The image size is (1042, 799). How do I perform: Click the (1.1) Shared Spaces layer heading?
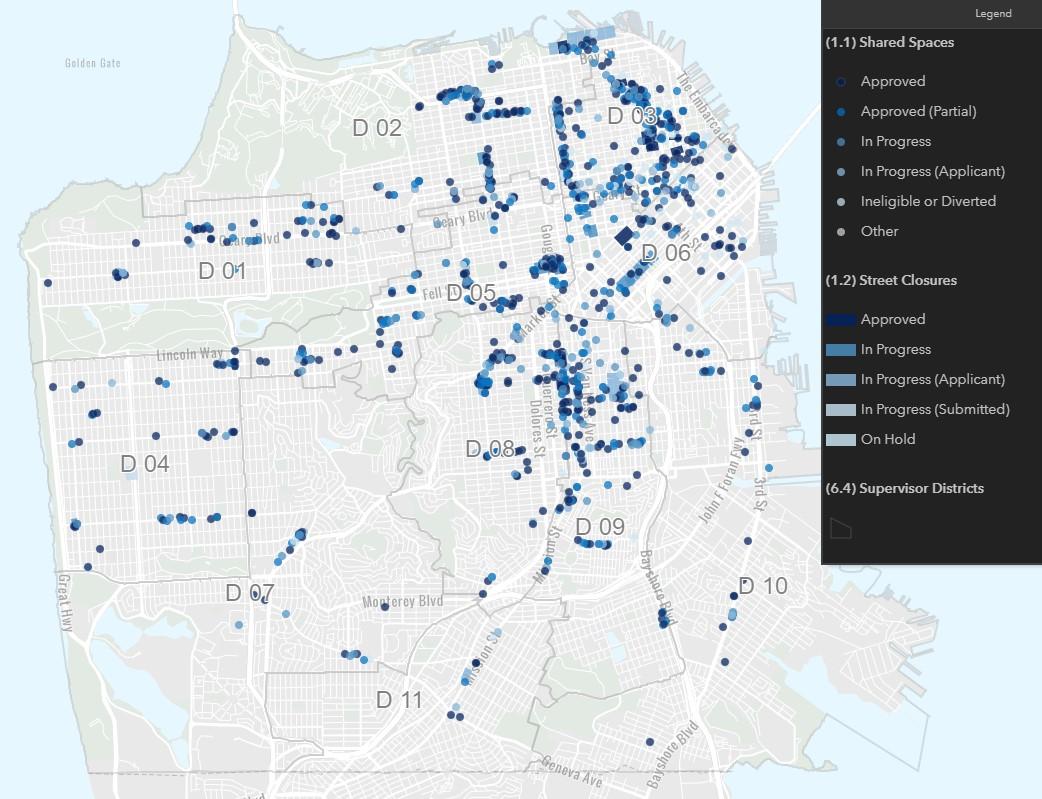pos(890,42)
